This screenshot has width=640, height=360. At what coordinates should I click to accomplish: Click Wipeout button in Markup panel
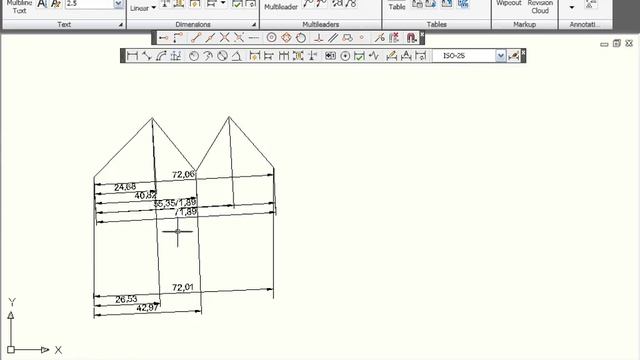509,3
